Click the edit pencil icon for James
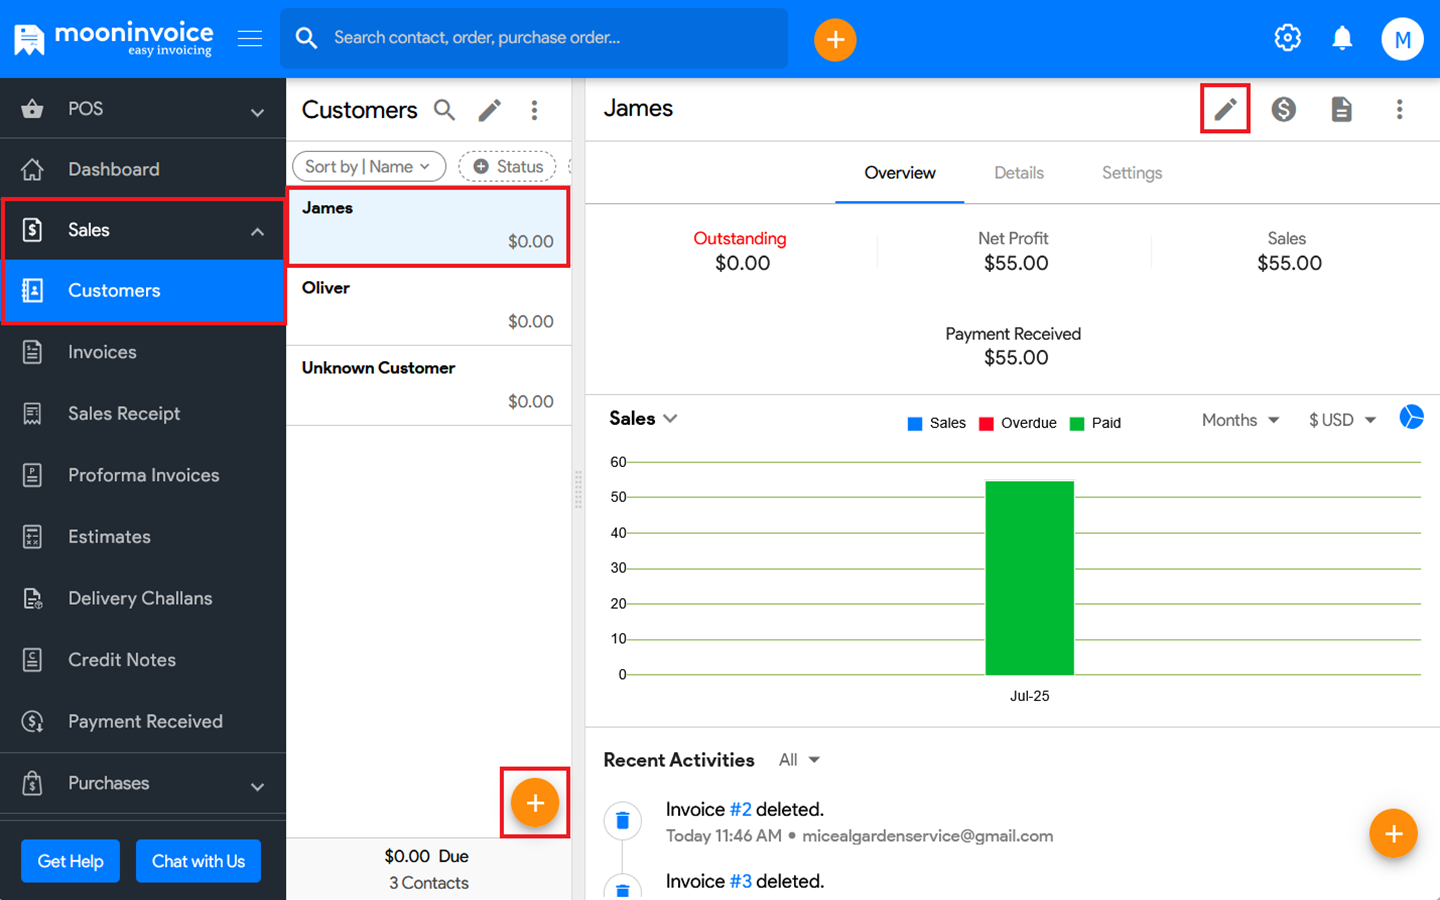1440x900 pixels. tap(1225, 109)
